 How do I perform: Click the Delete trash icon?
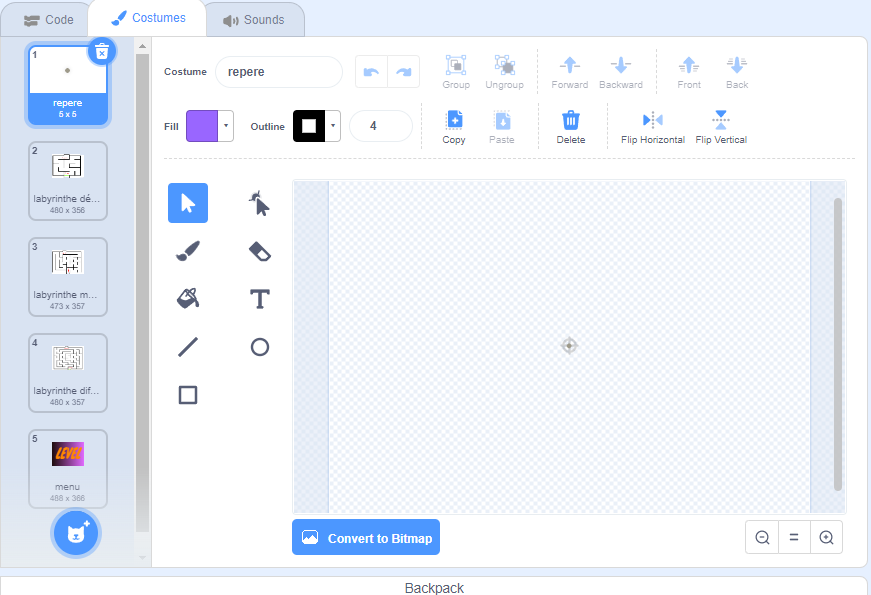570,120
